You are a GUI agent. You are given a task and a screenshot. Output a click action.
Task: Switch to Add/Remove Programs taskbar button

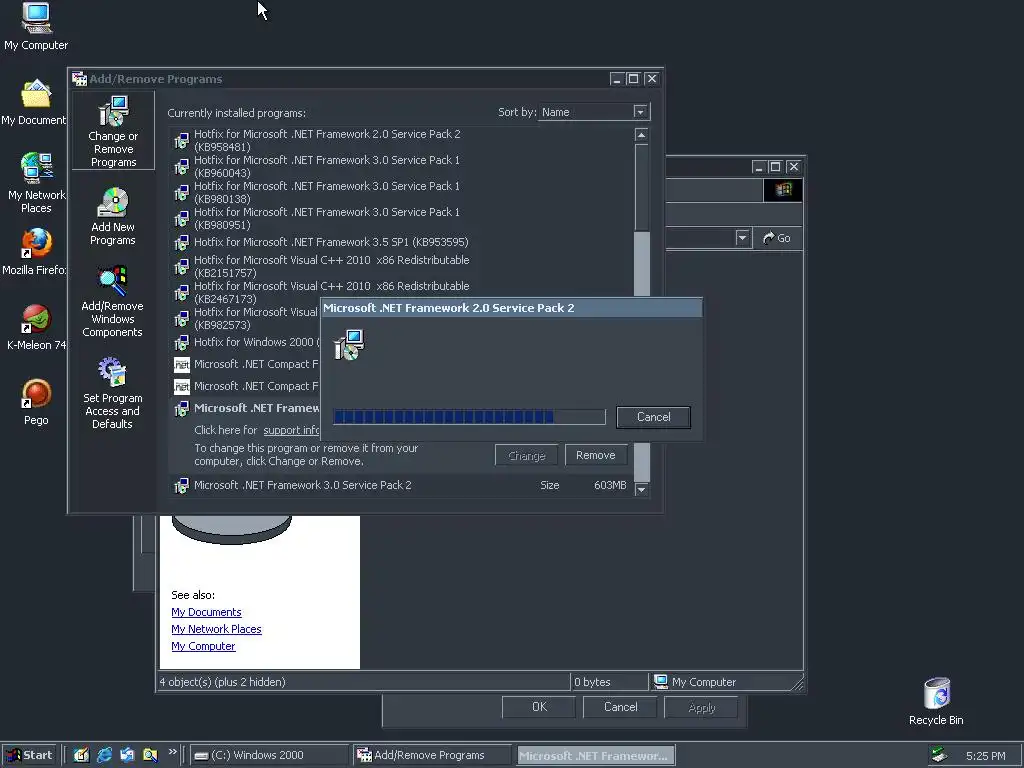tap(432, 755)
